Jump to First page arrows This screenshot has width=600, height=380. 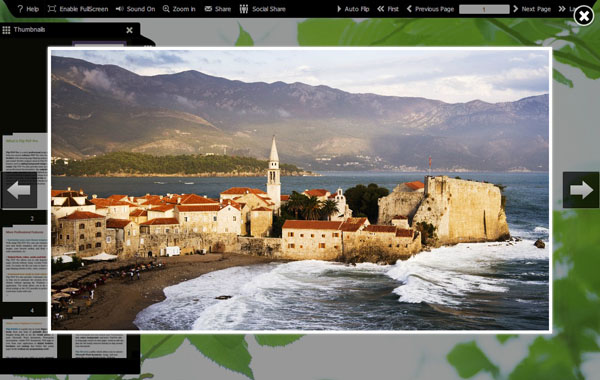[380, 9]
